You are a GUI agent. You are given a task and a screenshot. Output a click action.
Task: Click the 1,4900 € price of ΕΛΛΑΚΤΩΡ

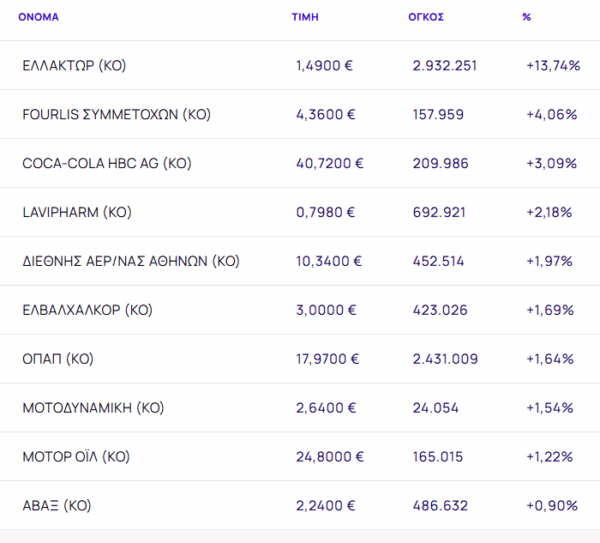pos(326,66)
